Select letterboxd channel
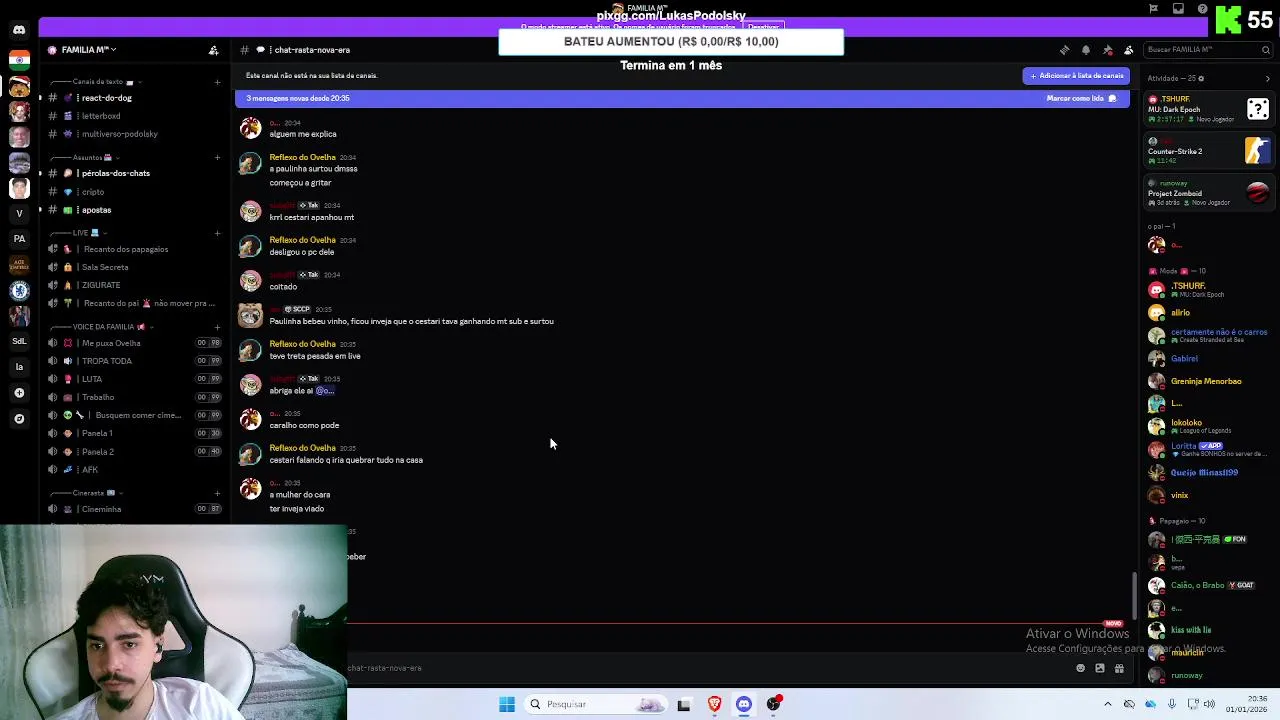Screen dimensions: 1280x720 tap(135, 116)
